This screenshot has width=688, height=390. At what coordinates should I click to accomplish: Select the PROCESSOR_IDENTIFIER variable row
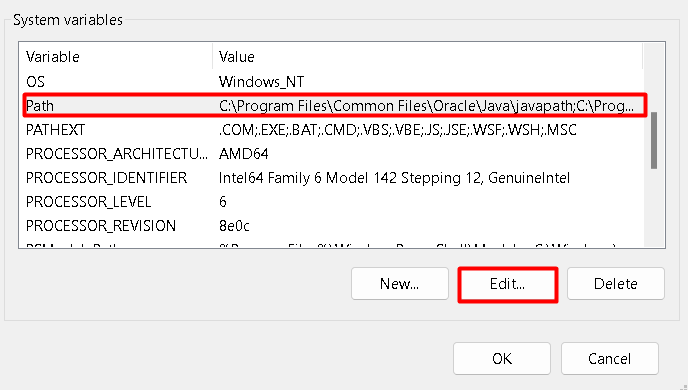pos(331,178)
